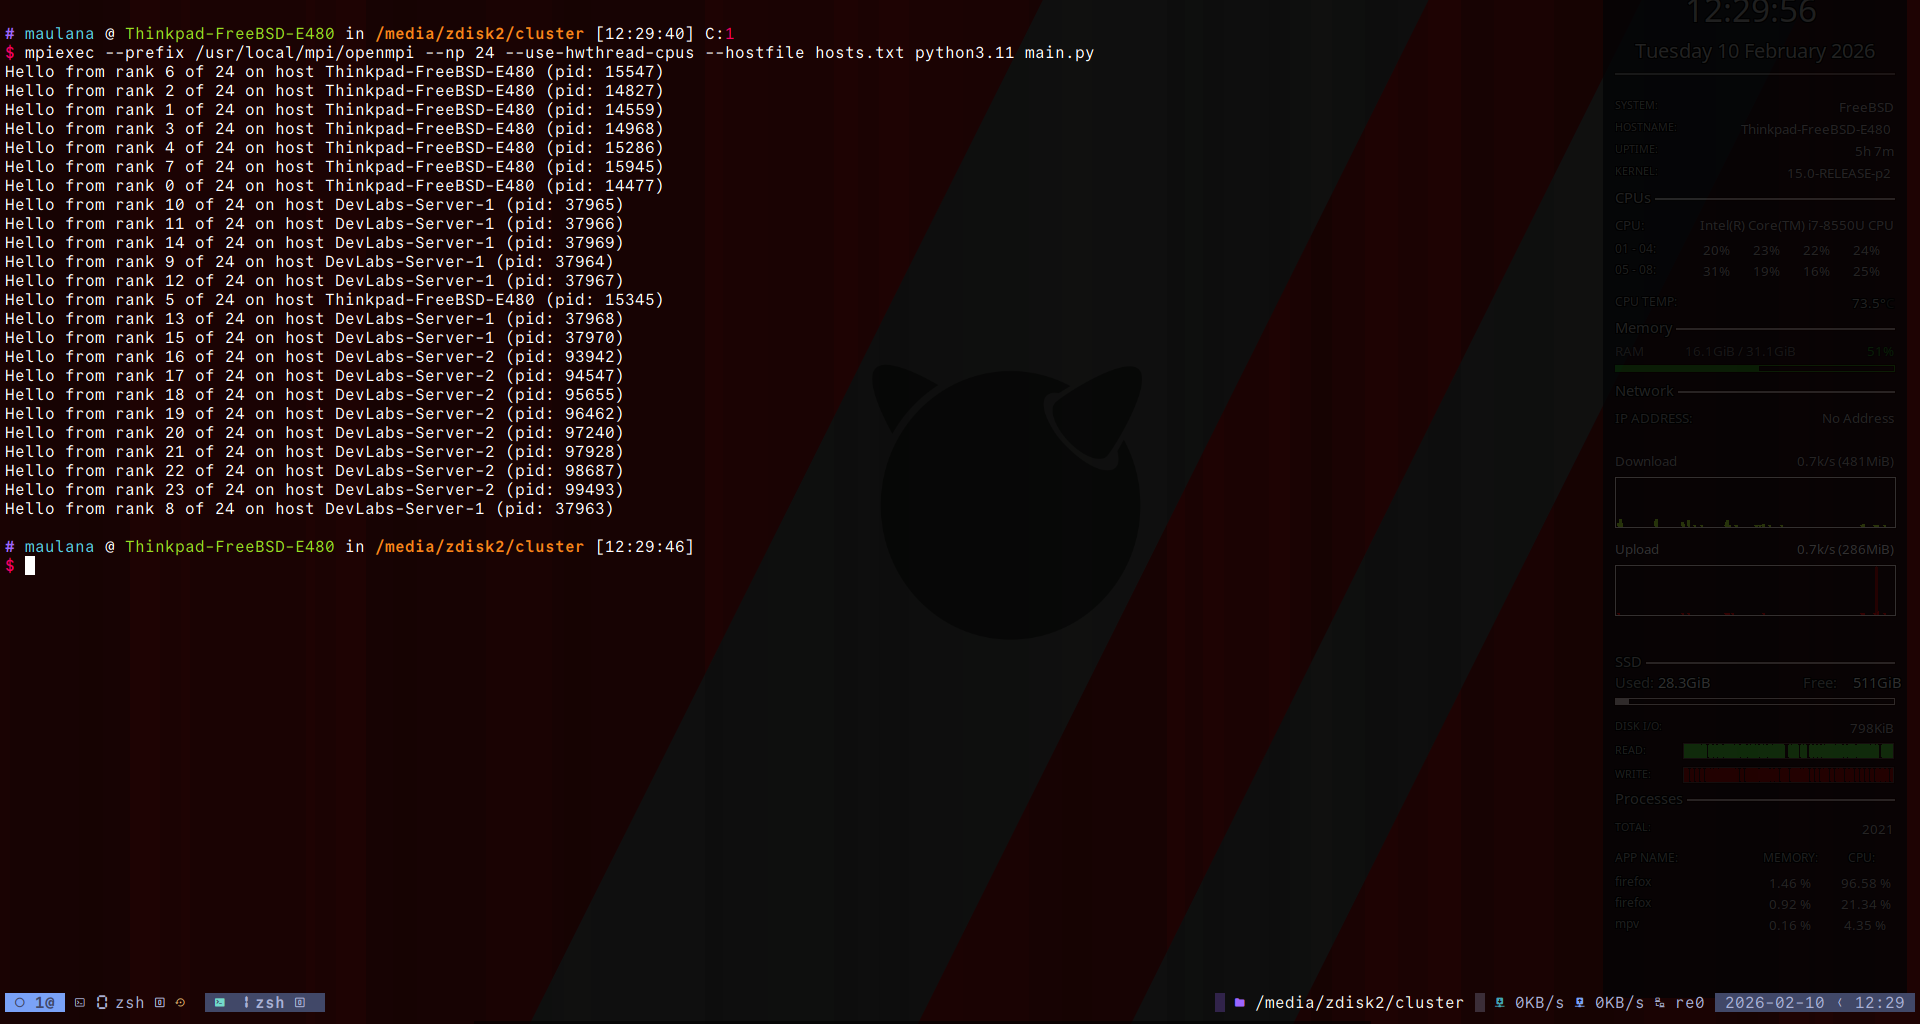
Task: Click the teal download speed icon
Action: [x=1500, y=1002]
